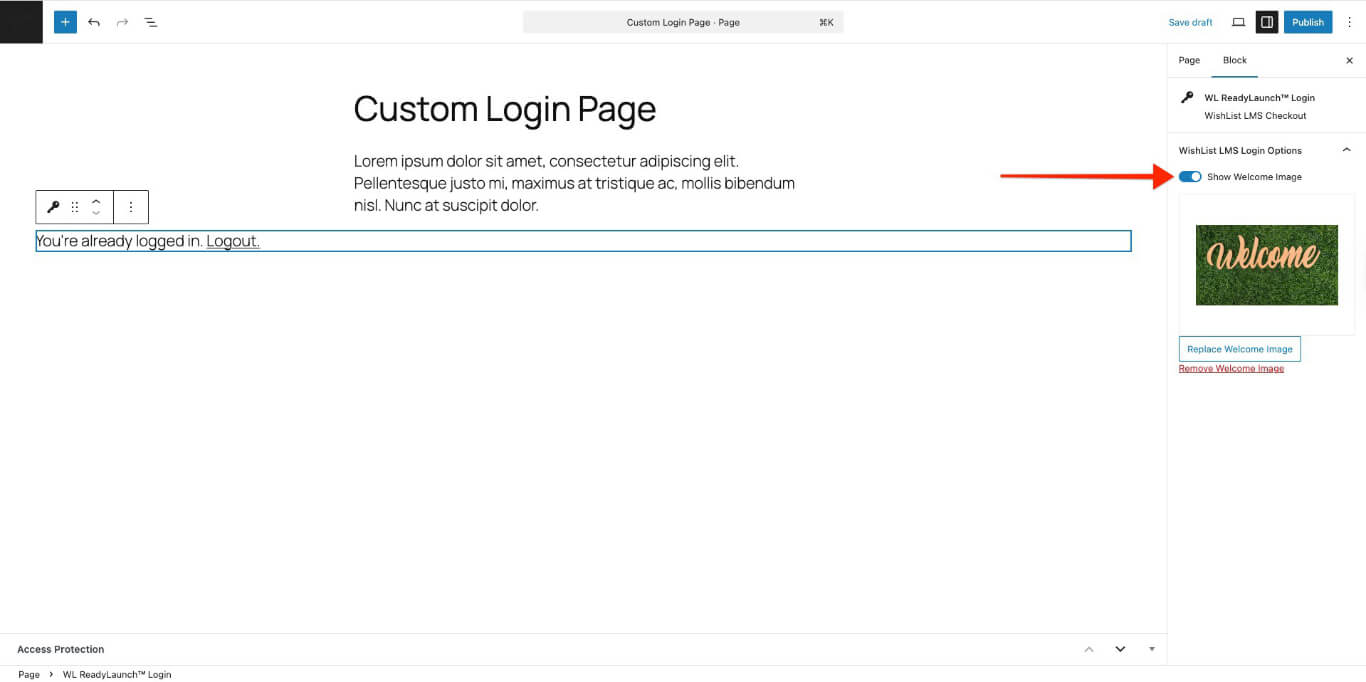Open the preview options with the monitor icon
Image resolution: width=1366 pixels, height=682 pixels.
[x=1238, y=21]
